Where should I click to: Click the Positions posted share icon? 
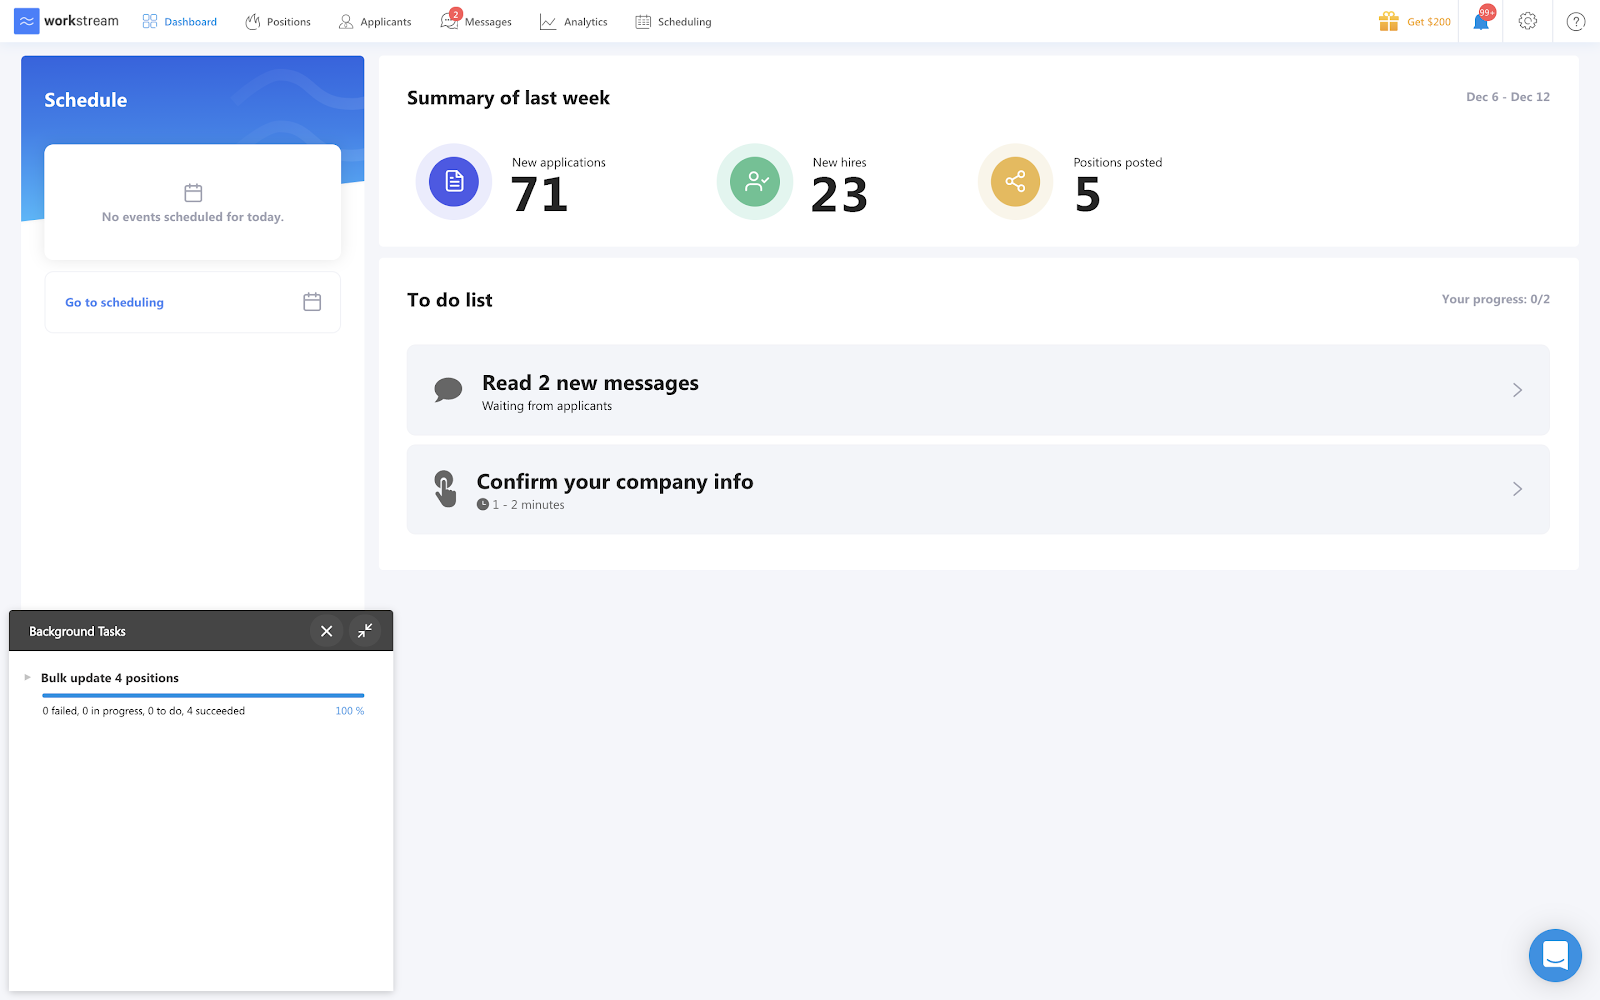(x=1015, y=181)
